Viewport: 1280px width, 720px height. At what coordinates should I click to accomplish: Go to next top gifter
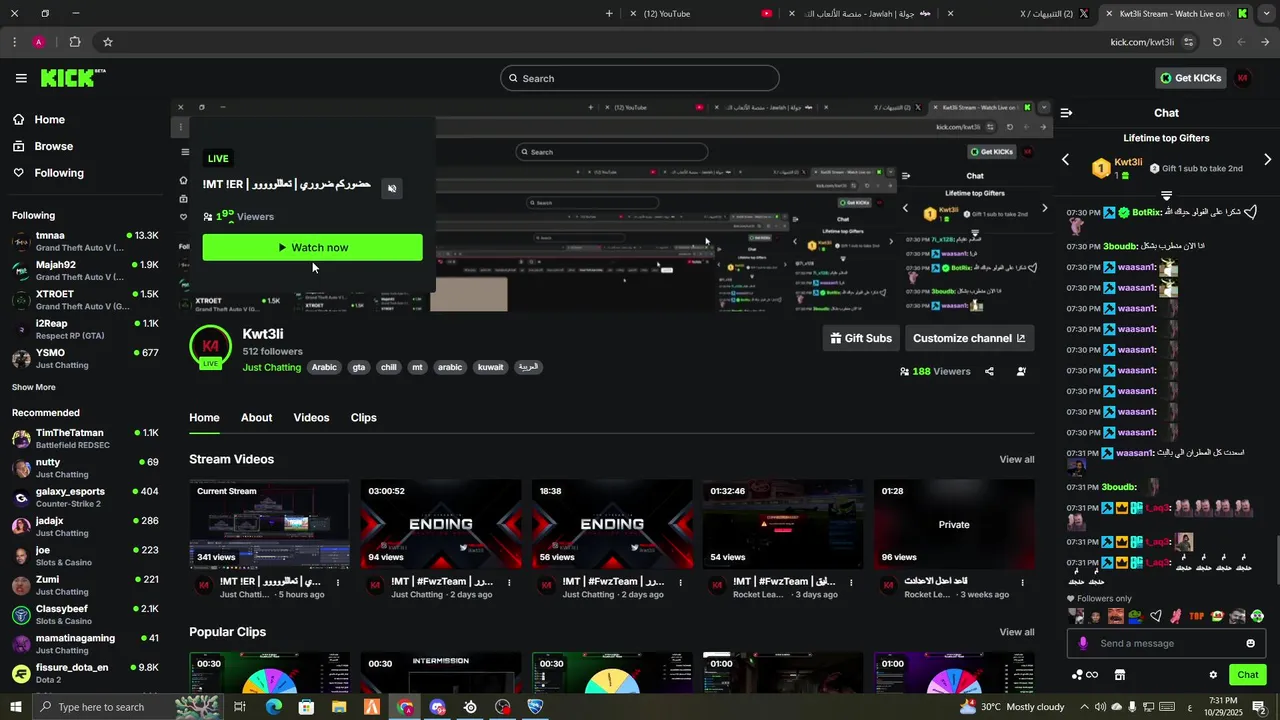point(1268,160)
